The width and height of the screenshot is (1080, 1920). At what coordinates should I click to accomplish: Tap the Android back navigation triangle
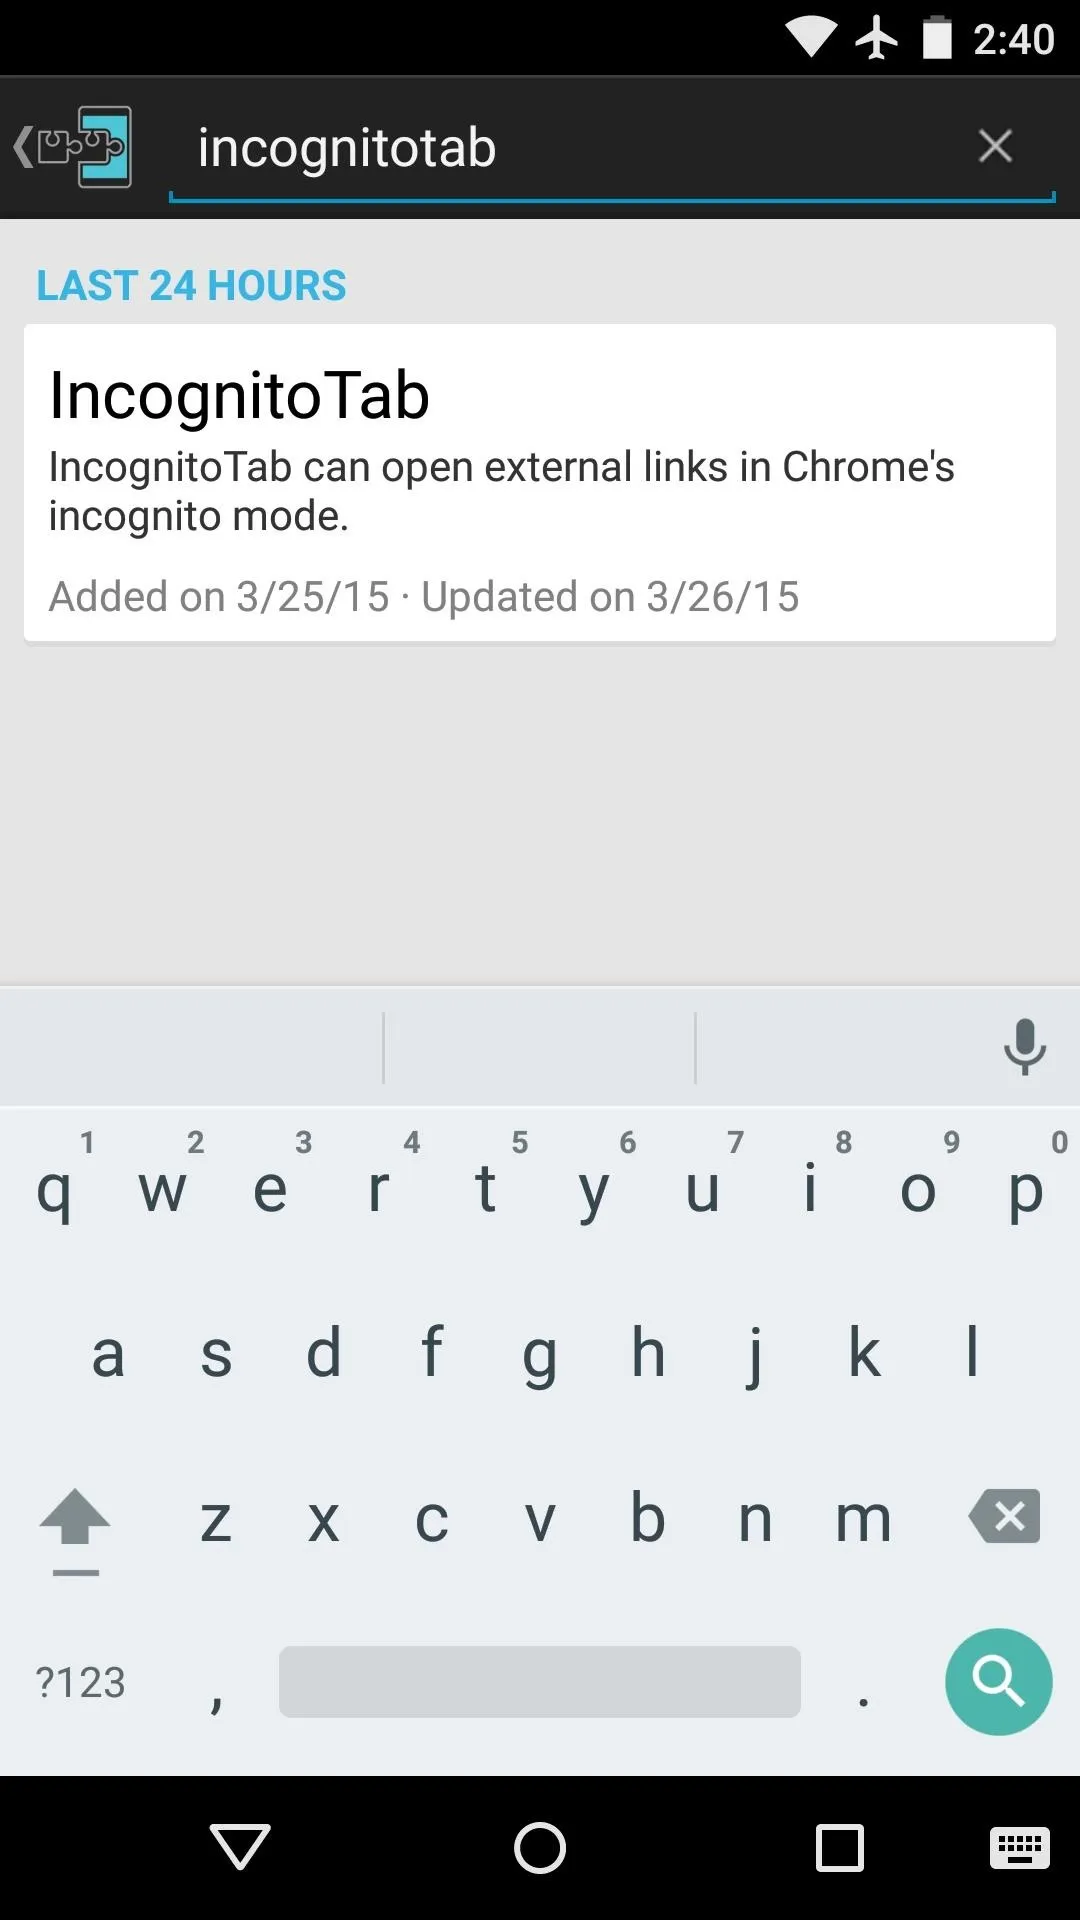(240, 1846)
